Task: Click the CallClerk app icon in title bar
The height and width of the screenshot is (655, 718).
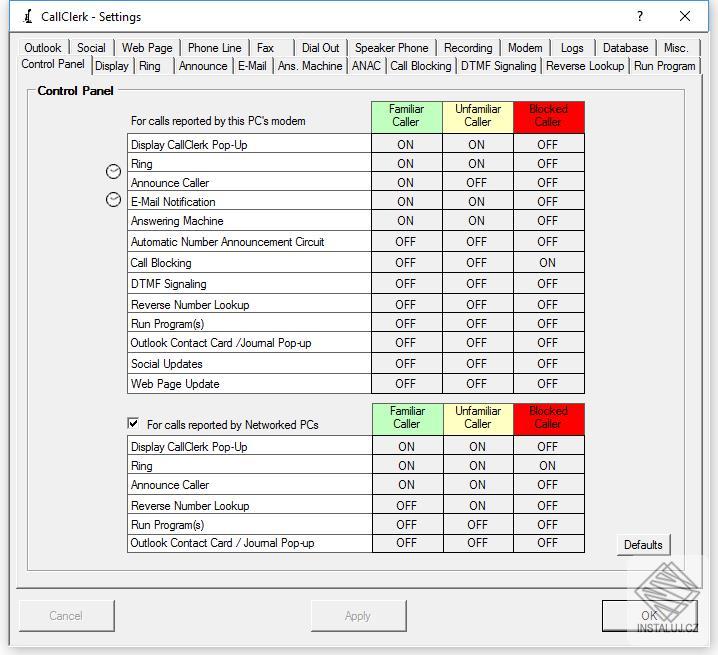Action: tap(28, 16)
